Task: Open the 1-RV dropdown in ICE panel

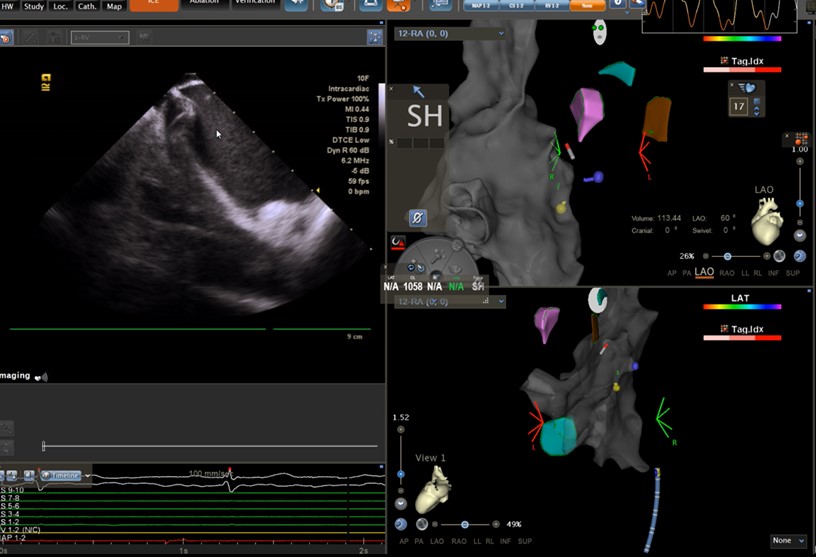Action: (x=100, y=37)
